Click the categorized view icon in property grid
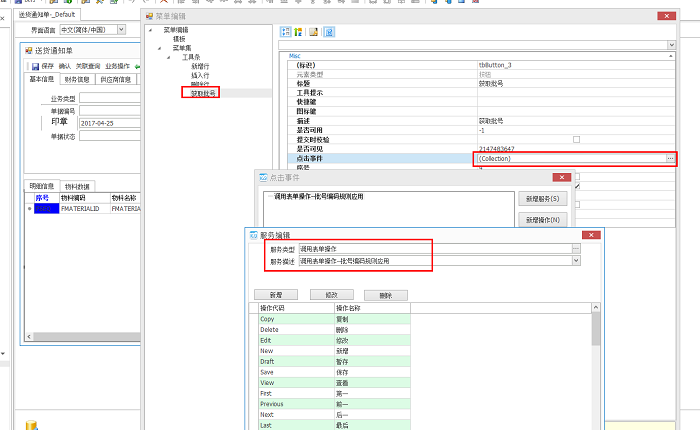700x430 pixels. (x=286, y=32)
